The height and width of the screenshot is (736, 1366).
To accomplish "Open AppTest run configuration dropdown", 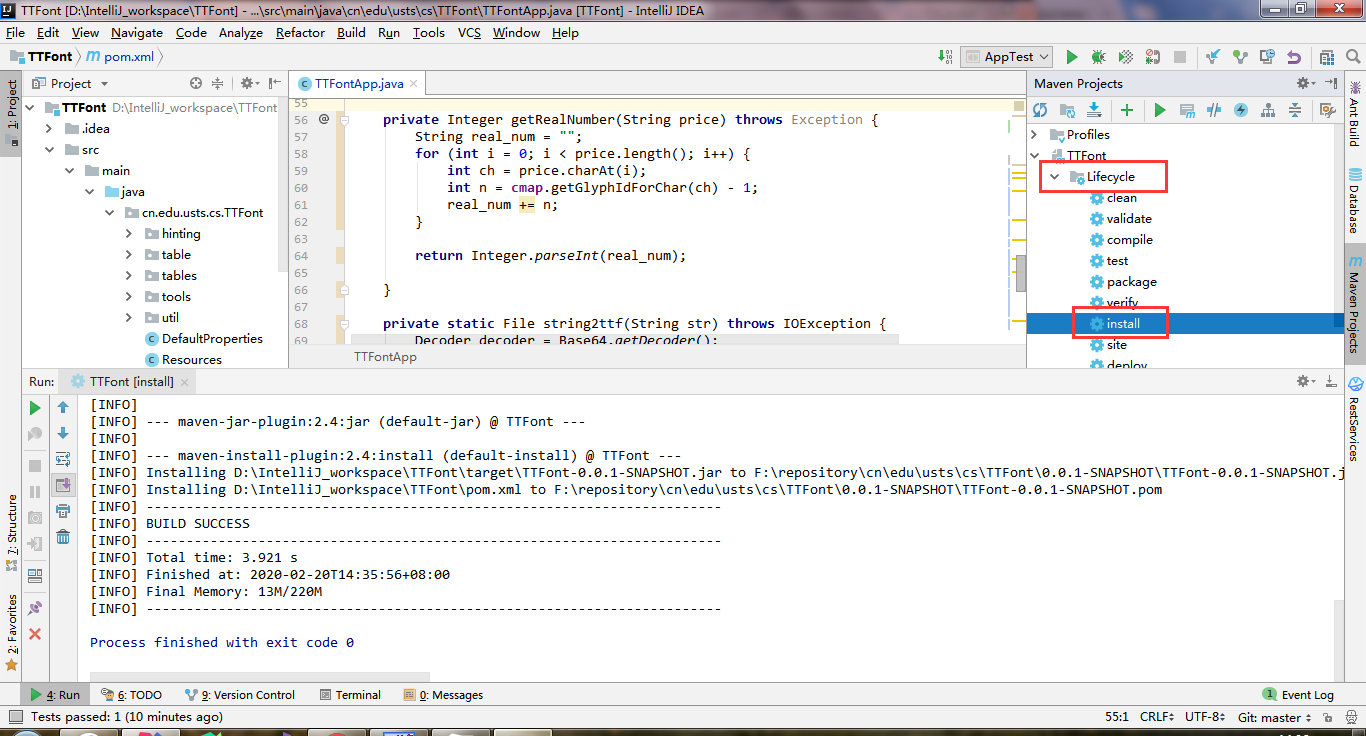I will pos(1006,57).
